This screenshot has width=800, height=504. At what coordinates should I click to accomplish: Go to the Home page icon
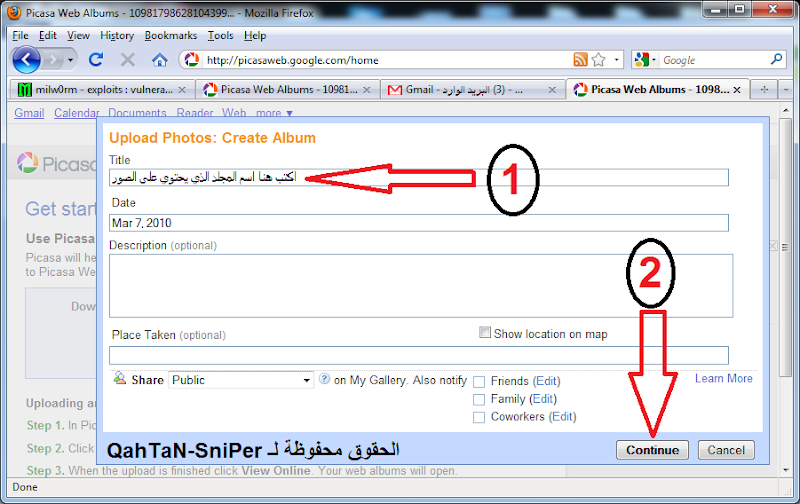[160, 60]
